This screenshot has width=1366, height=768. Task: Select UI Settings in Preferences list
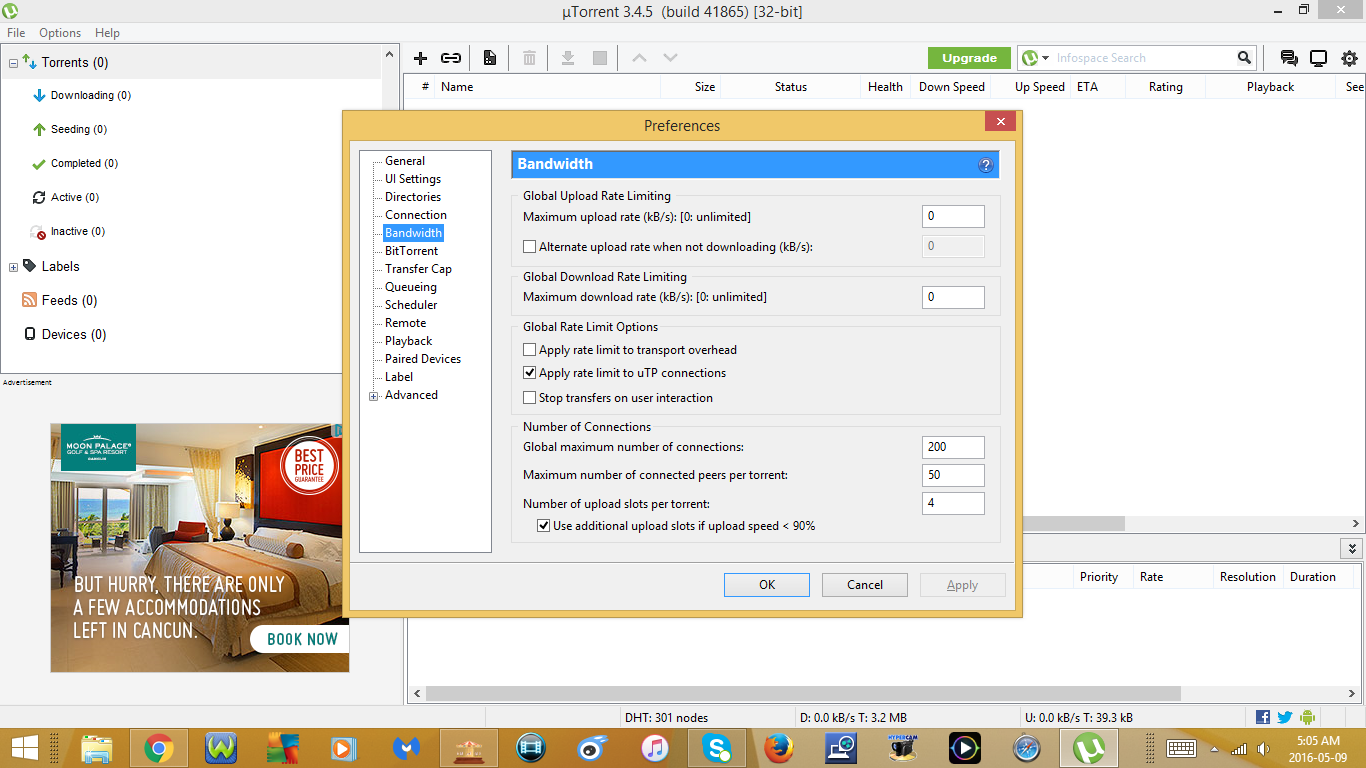[x=413, y=179]
